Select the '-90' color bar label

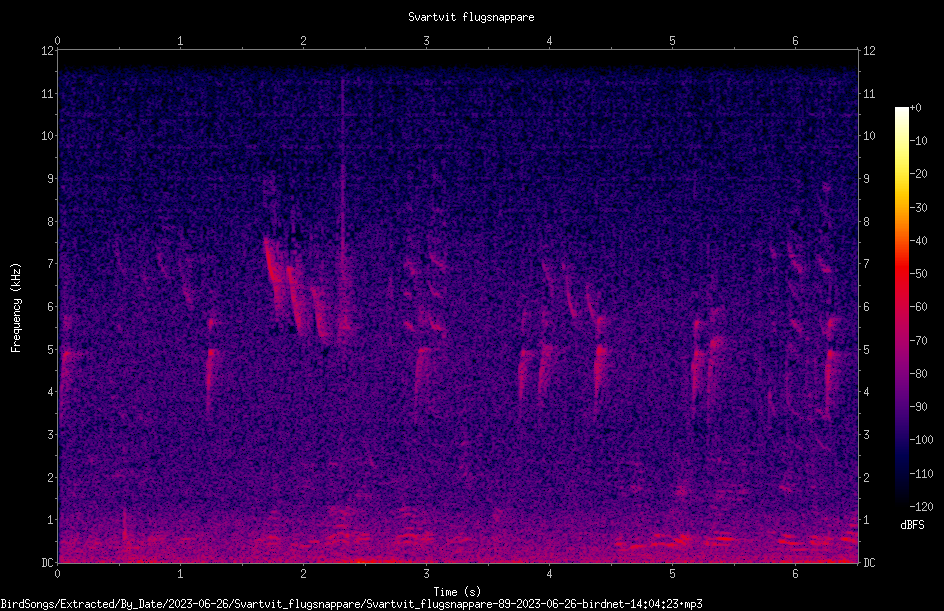coord(918,407)
